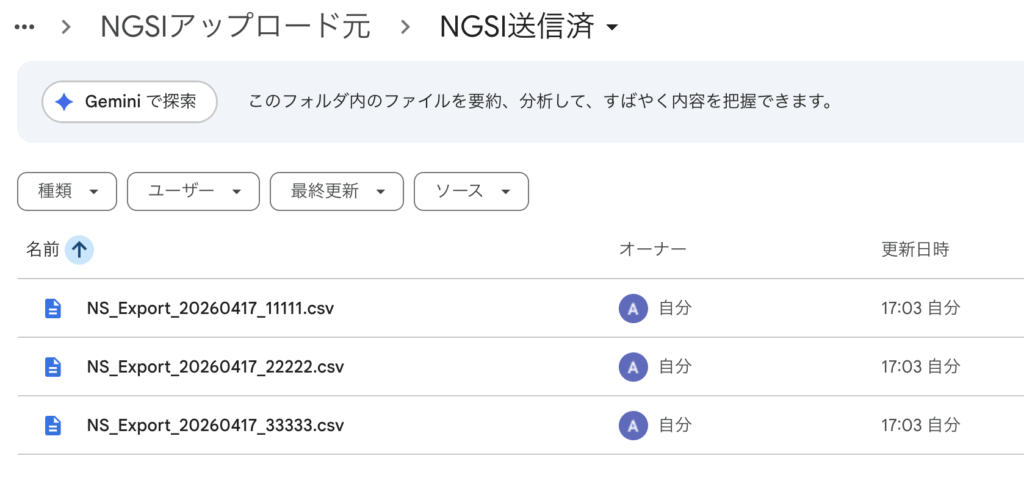The width and height of the screenshot is (1024, 489).
Task: Open the 種類 filter dropdown
Action: tap(67, 192)
